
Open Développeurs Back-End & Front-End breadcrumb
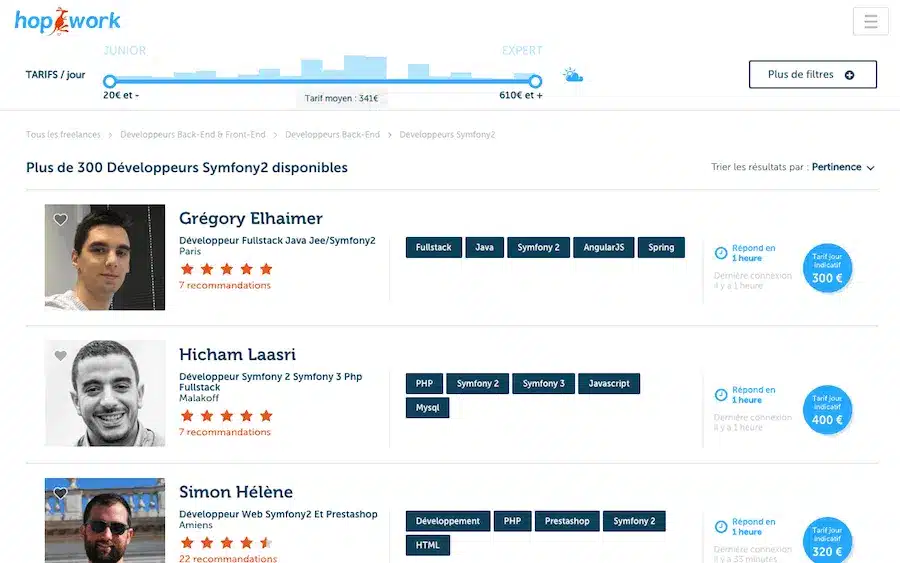(x=193, y=134)
